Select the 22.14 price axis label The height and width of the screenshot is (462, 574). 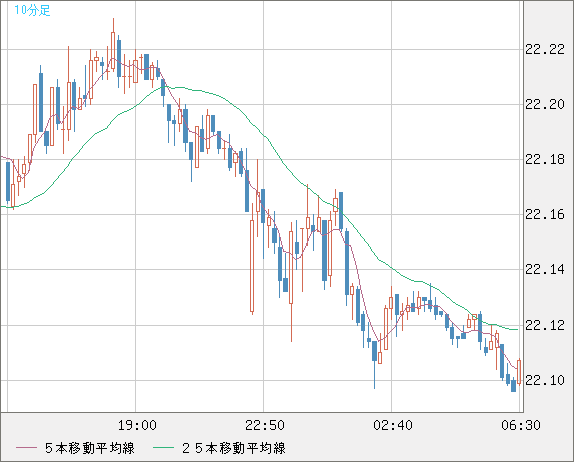545,270
